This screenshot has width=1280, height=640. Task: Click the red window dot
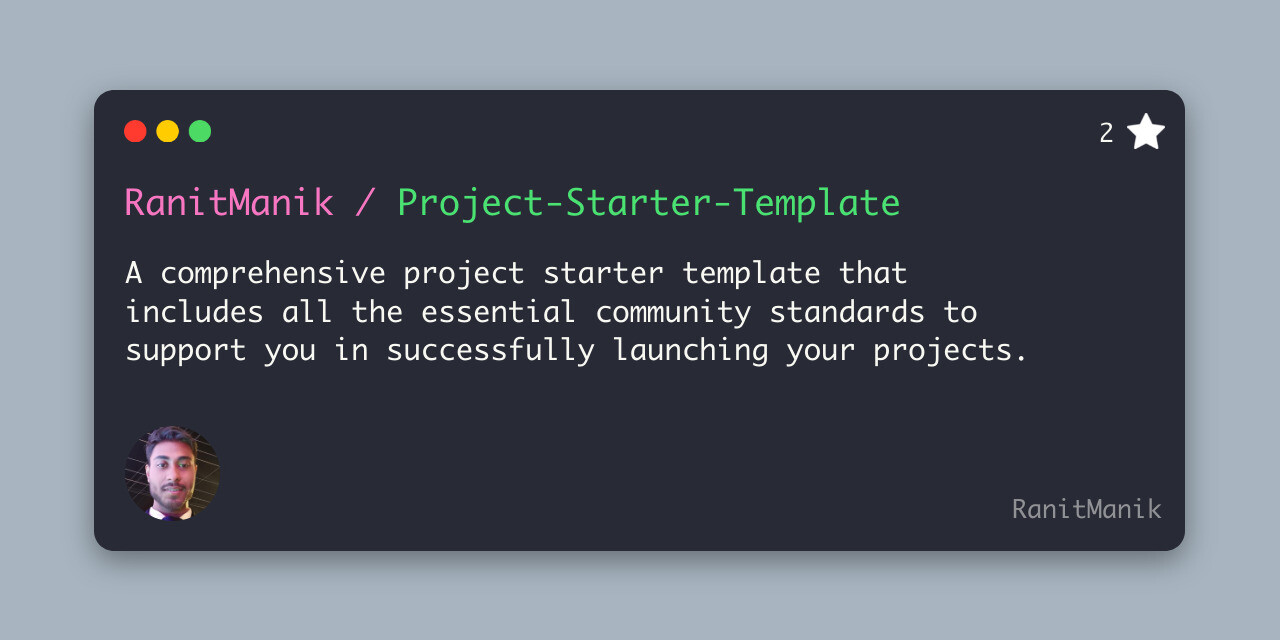point(135,131)
